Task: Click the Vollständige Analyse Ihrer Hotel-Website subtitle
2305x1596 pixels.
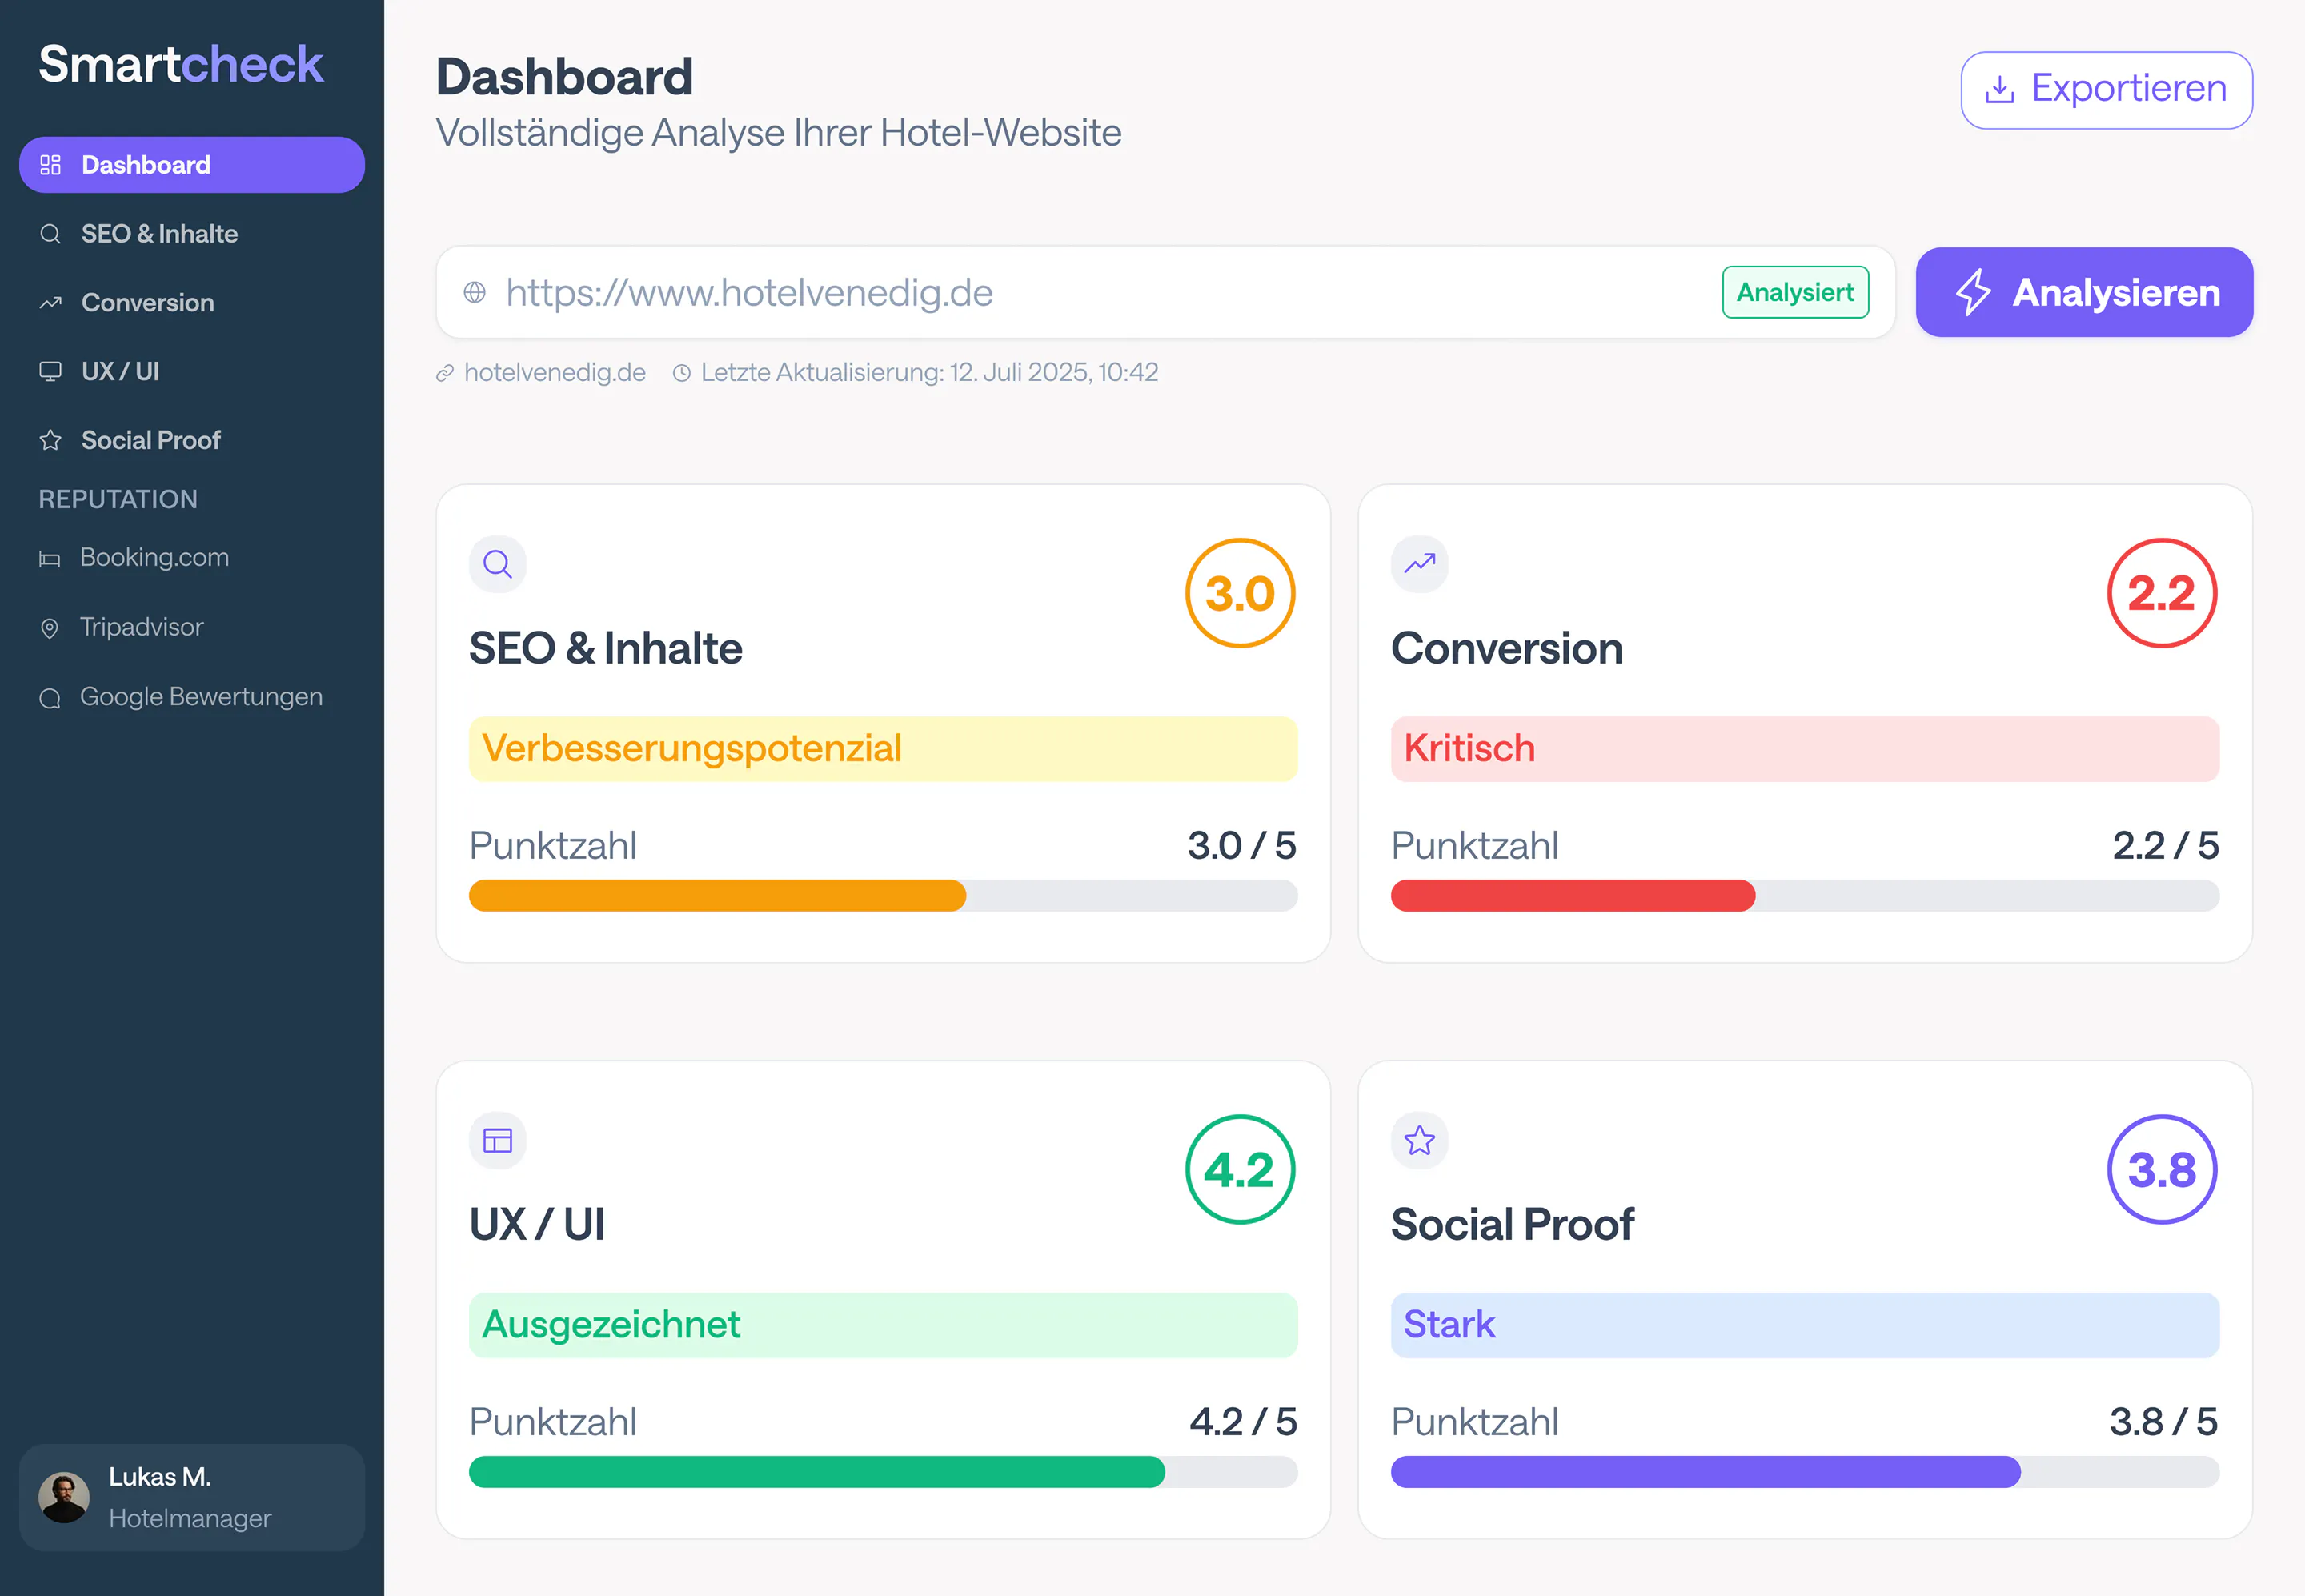Action: click(x=779, y=133)
